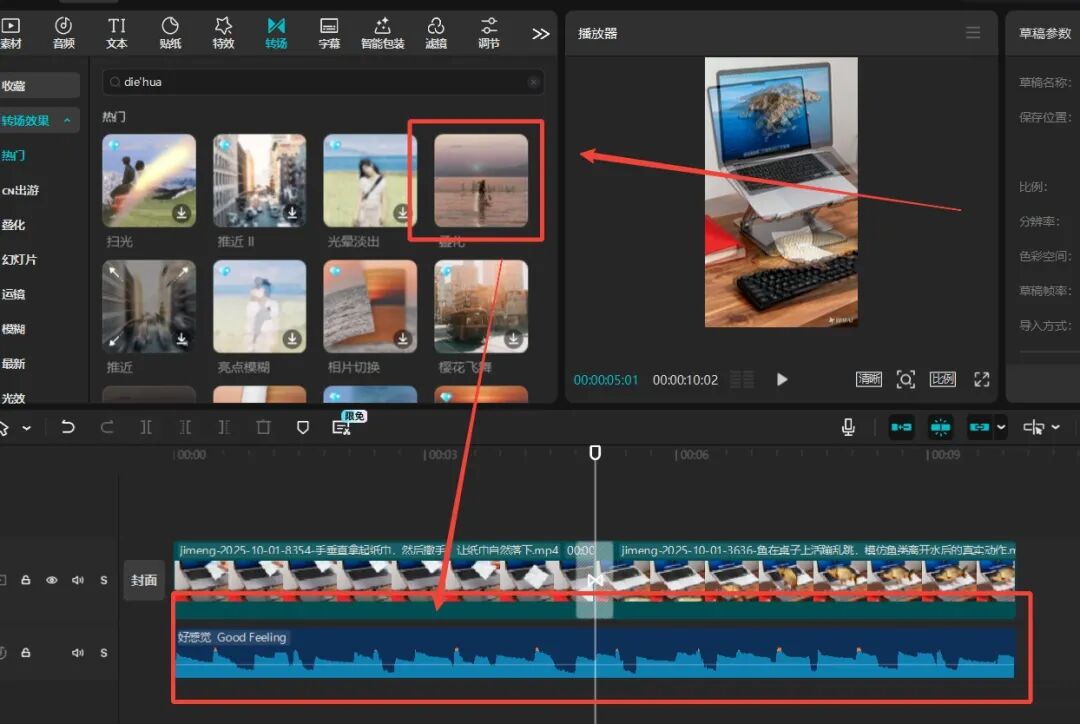This screenshot has width=1080, height=724.
Task: Click the fullscreen icon in the player
Action: pos(981,379)
